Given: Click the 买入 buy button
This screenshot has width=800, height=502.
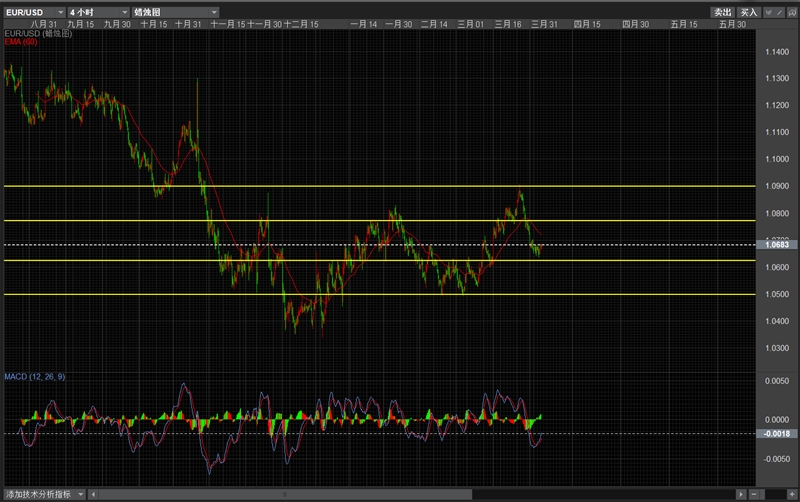Looking at the screenshot, I should [748, 12].
